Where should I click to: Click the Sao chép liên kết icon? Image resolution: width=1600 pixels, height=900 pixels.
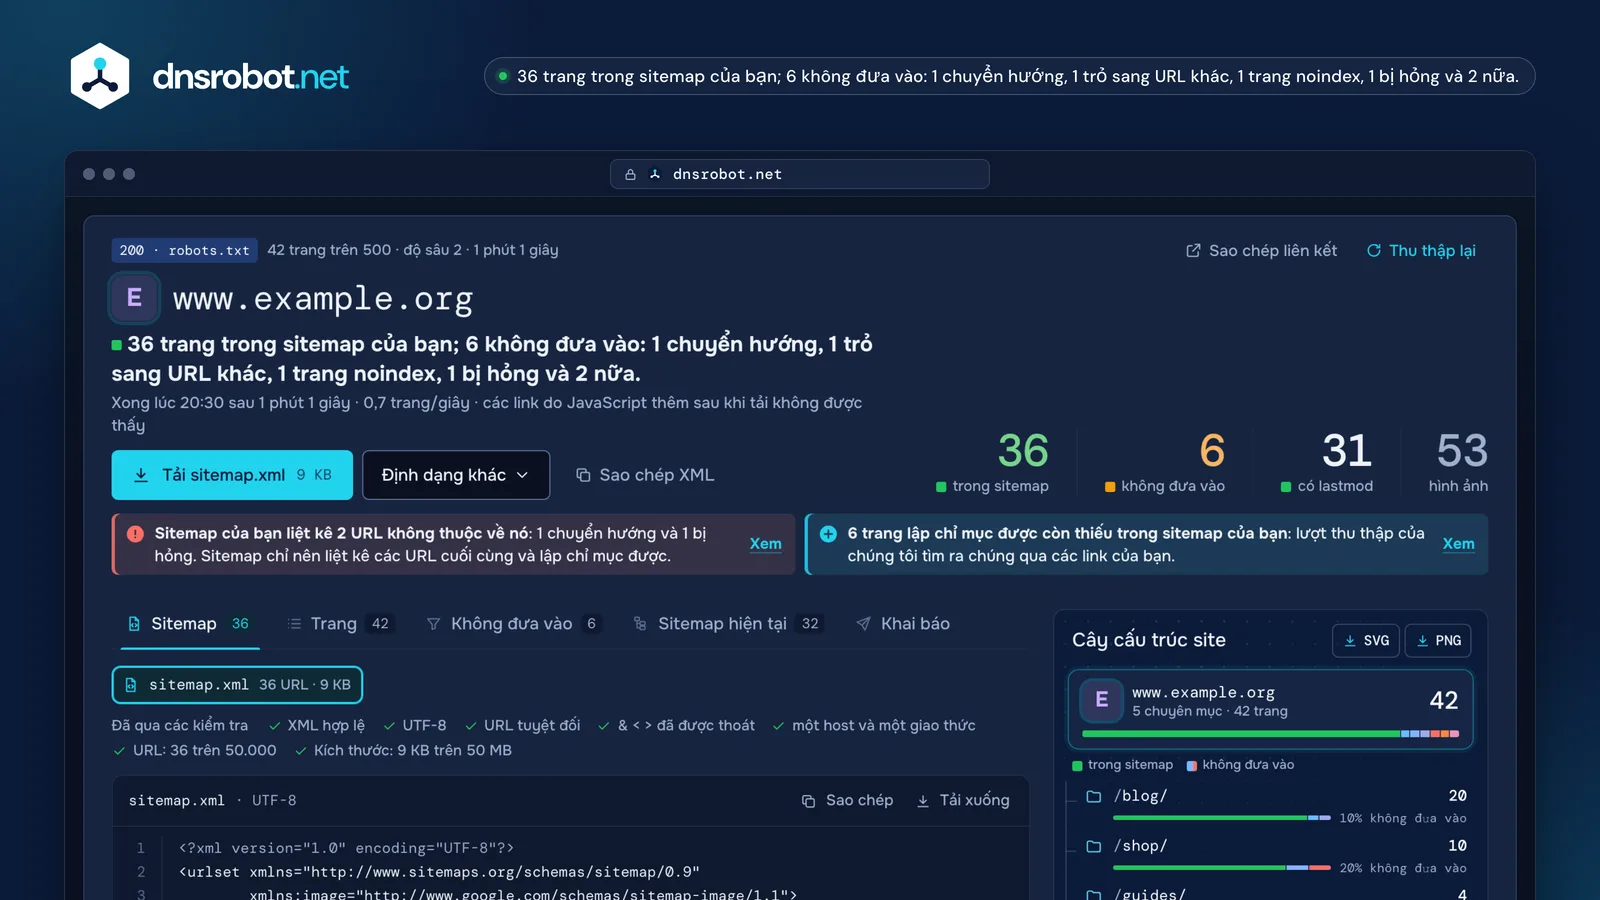[x=1193, y=251]
